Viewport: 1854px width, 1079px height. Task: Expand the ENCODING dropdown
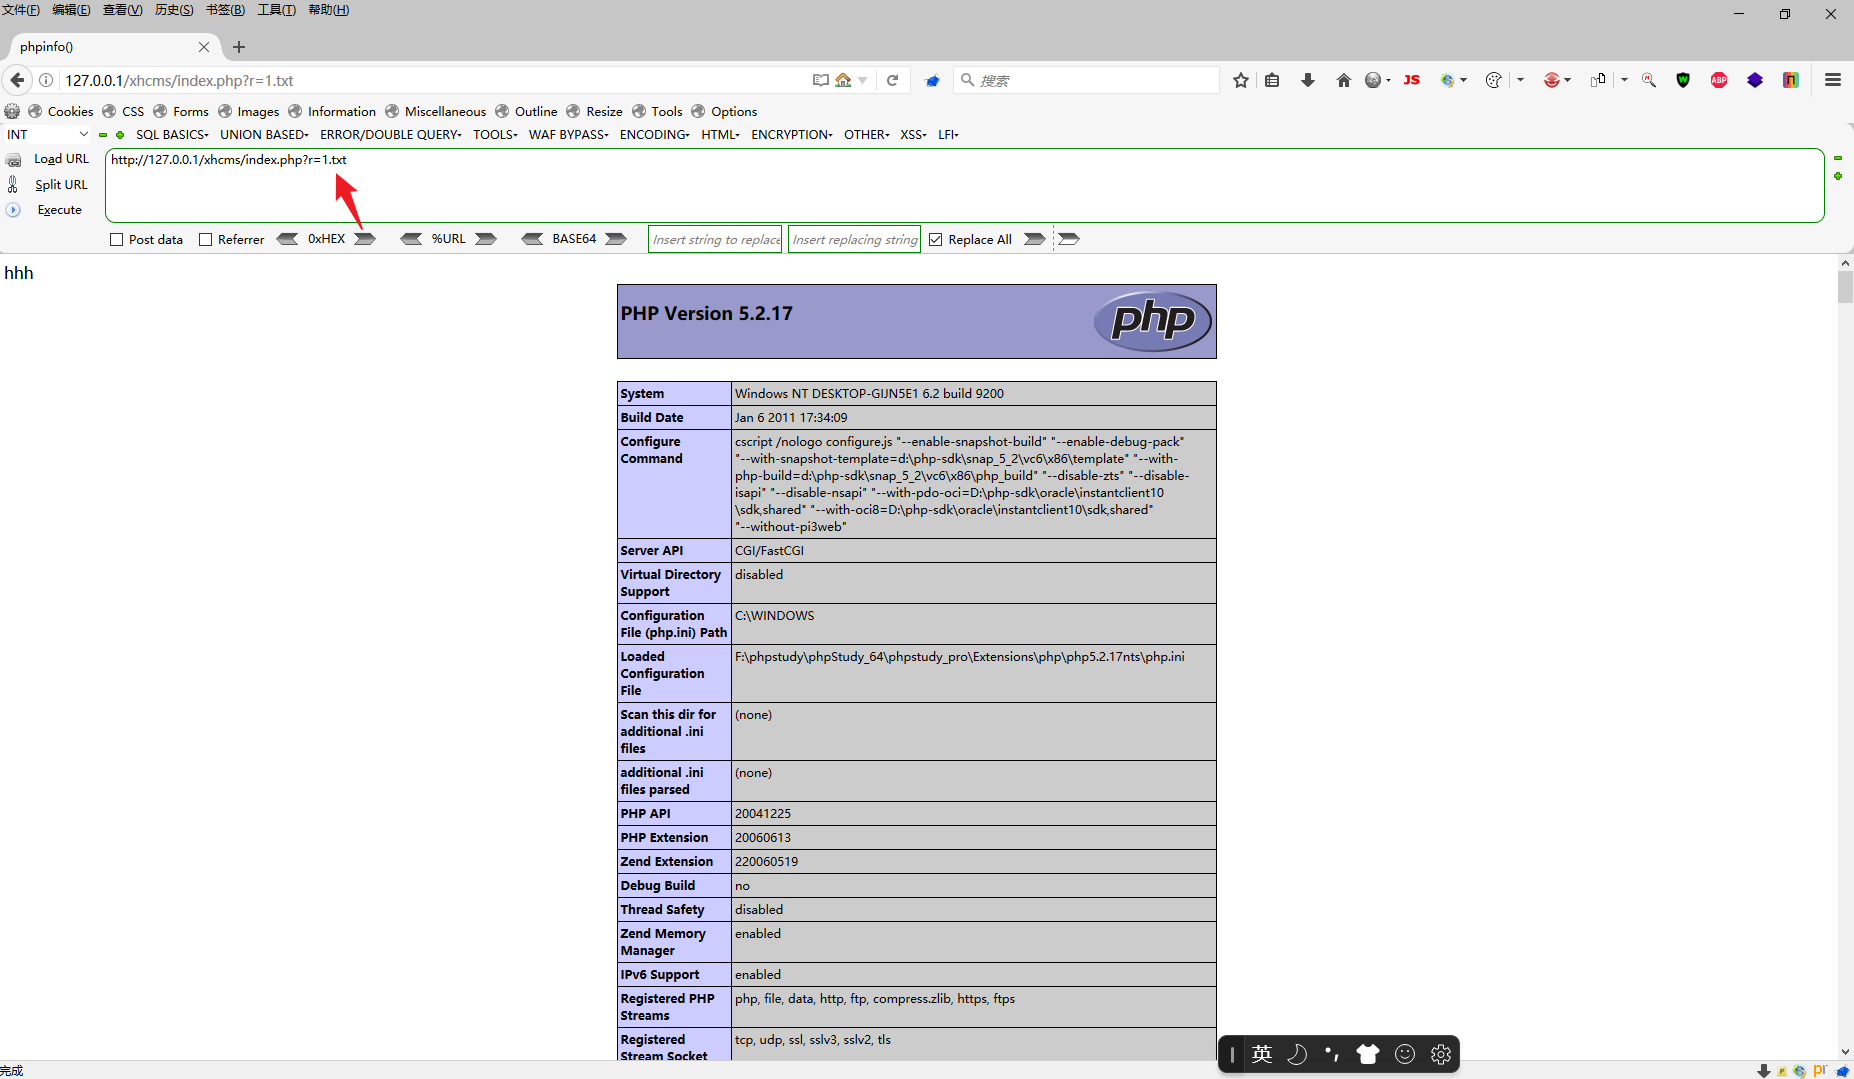point(654,135)
